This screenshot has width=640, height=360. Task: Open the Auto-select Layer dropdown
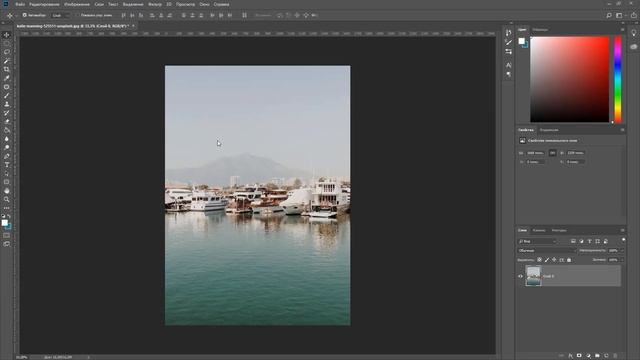click(61, 15)
